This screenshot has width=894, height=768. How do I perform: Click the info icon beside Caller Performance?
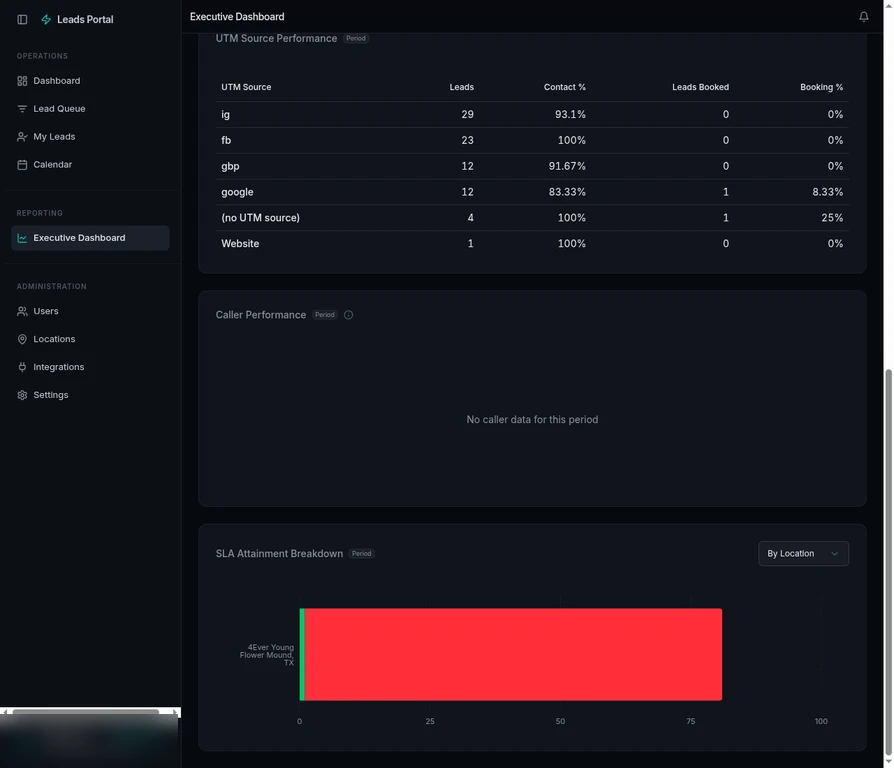coord(348,315)
